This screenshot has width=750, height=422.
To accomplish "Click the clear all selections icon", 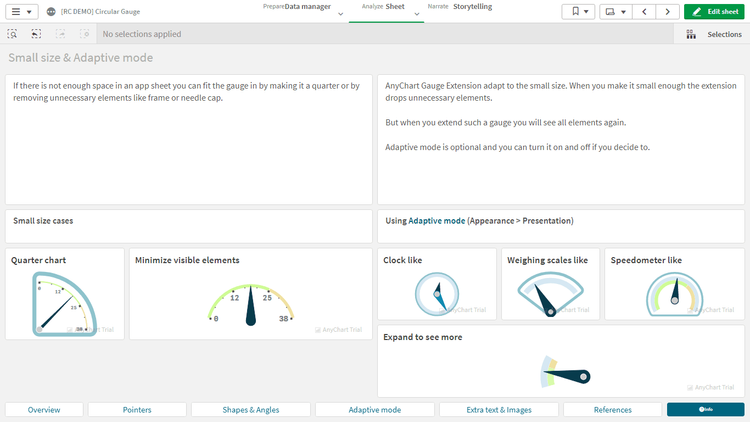I will [x=85, y=34].
